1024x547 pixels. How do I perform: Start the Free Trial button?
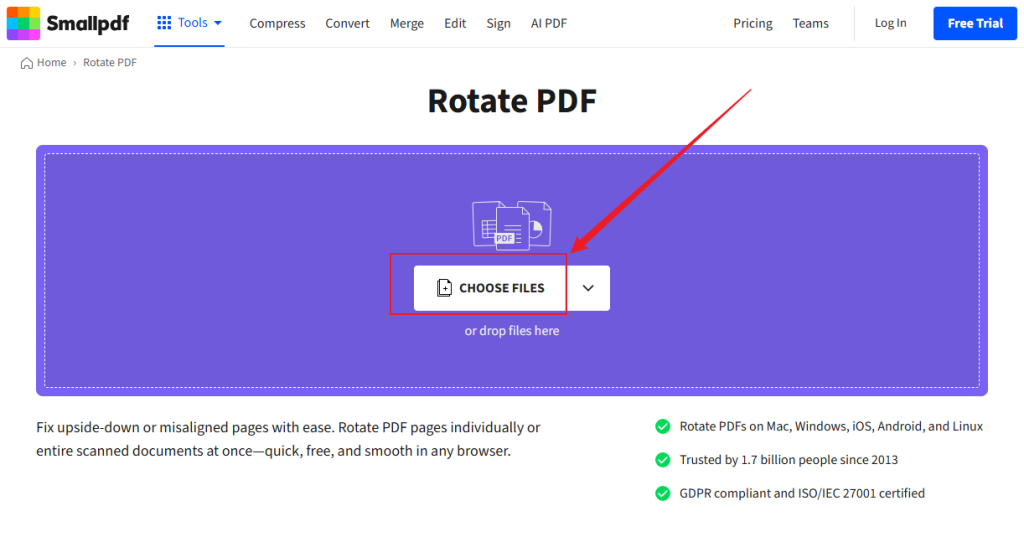[975, 23]
